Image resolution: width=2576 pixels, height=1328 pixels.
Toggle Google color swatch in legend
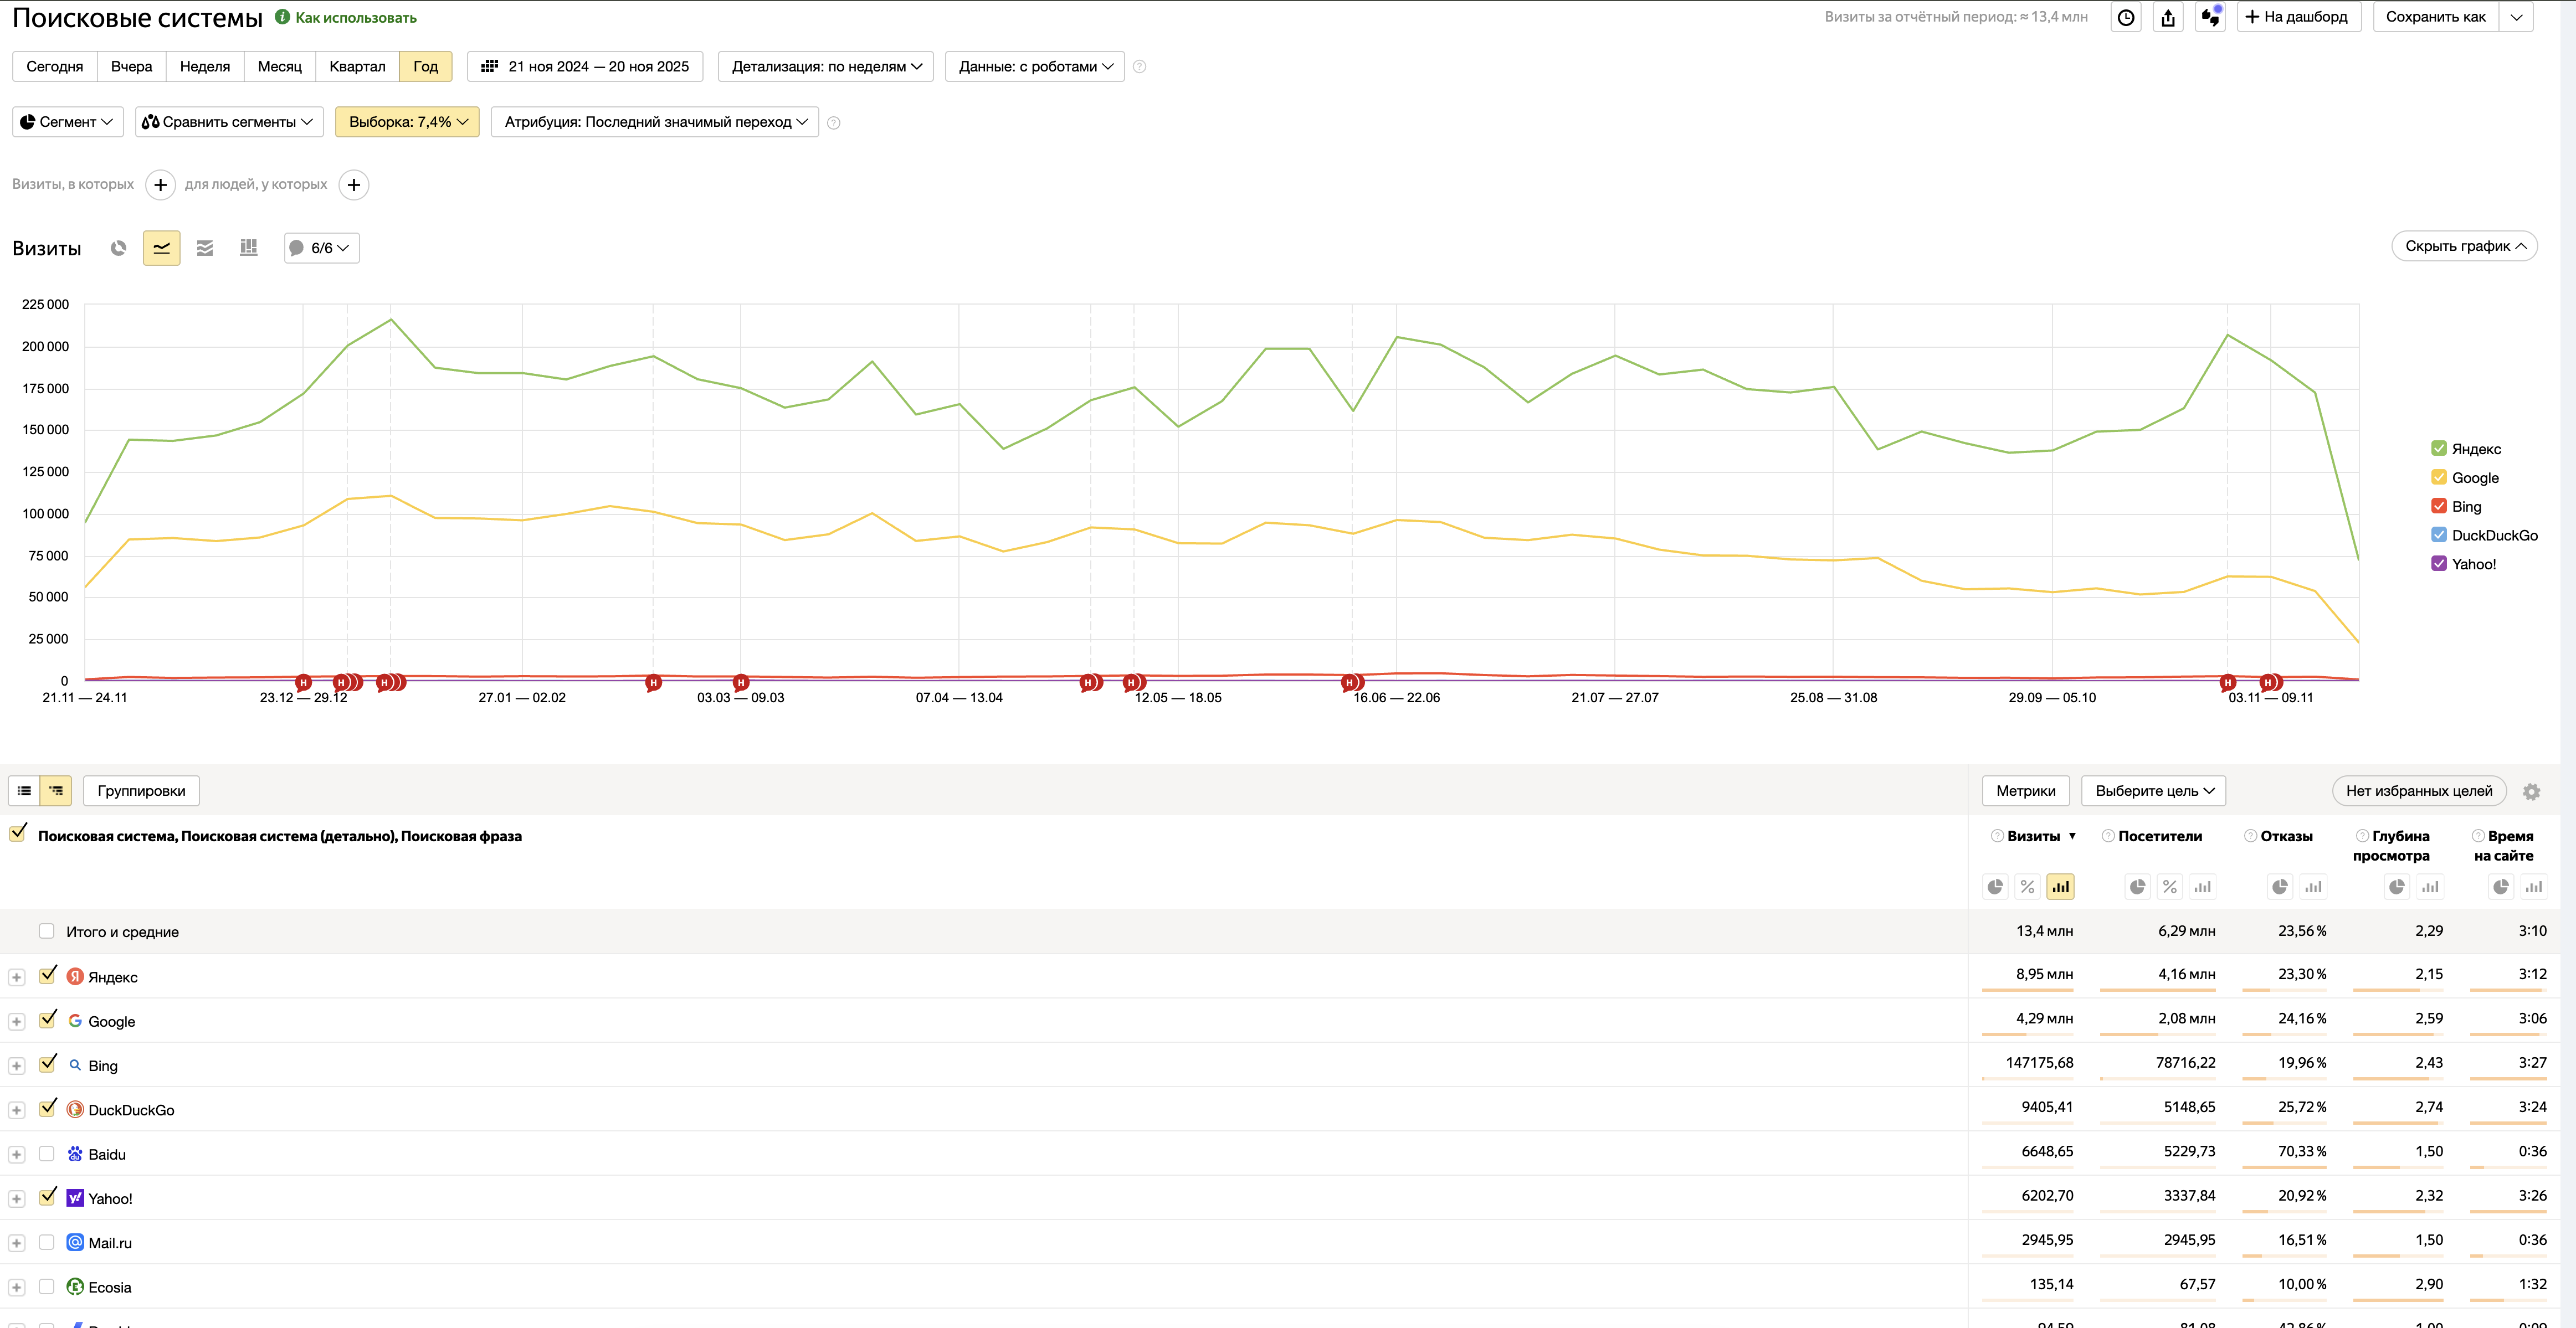tap(2439, 477)
